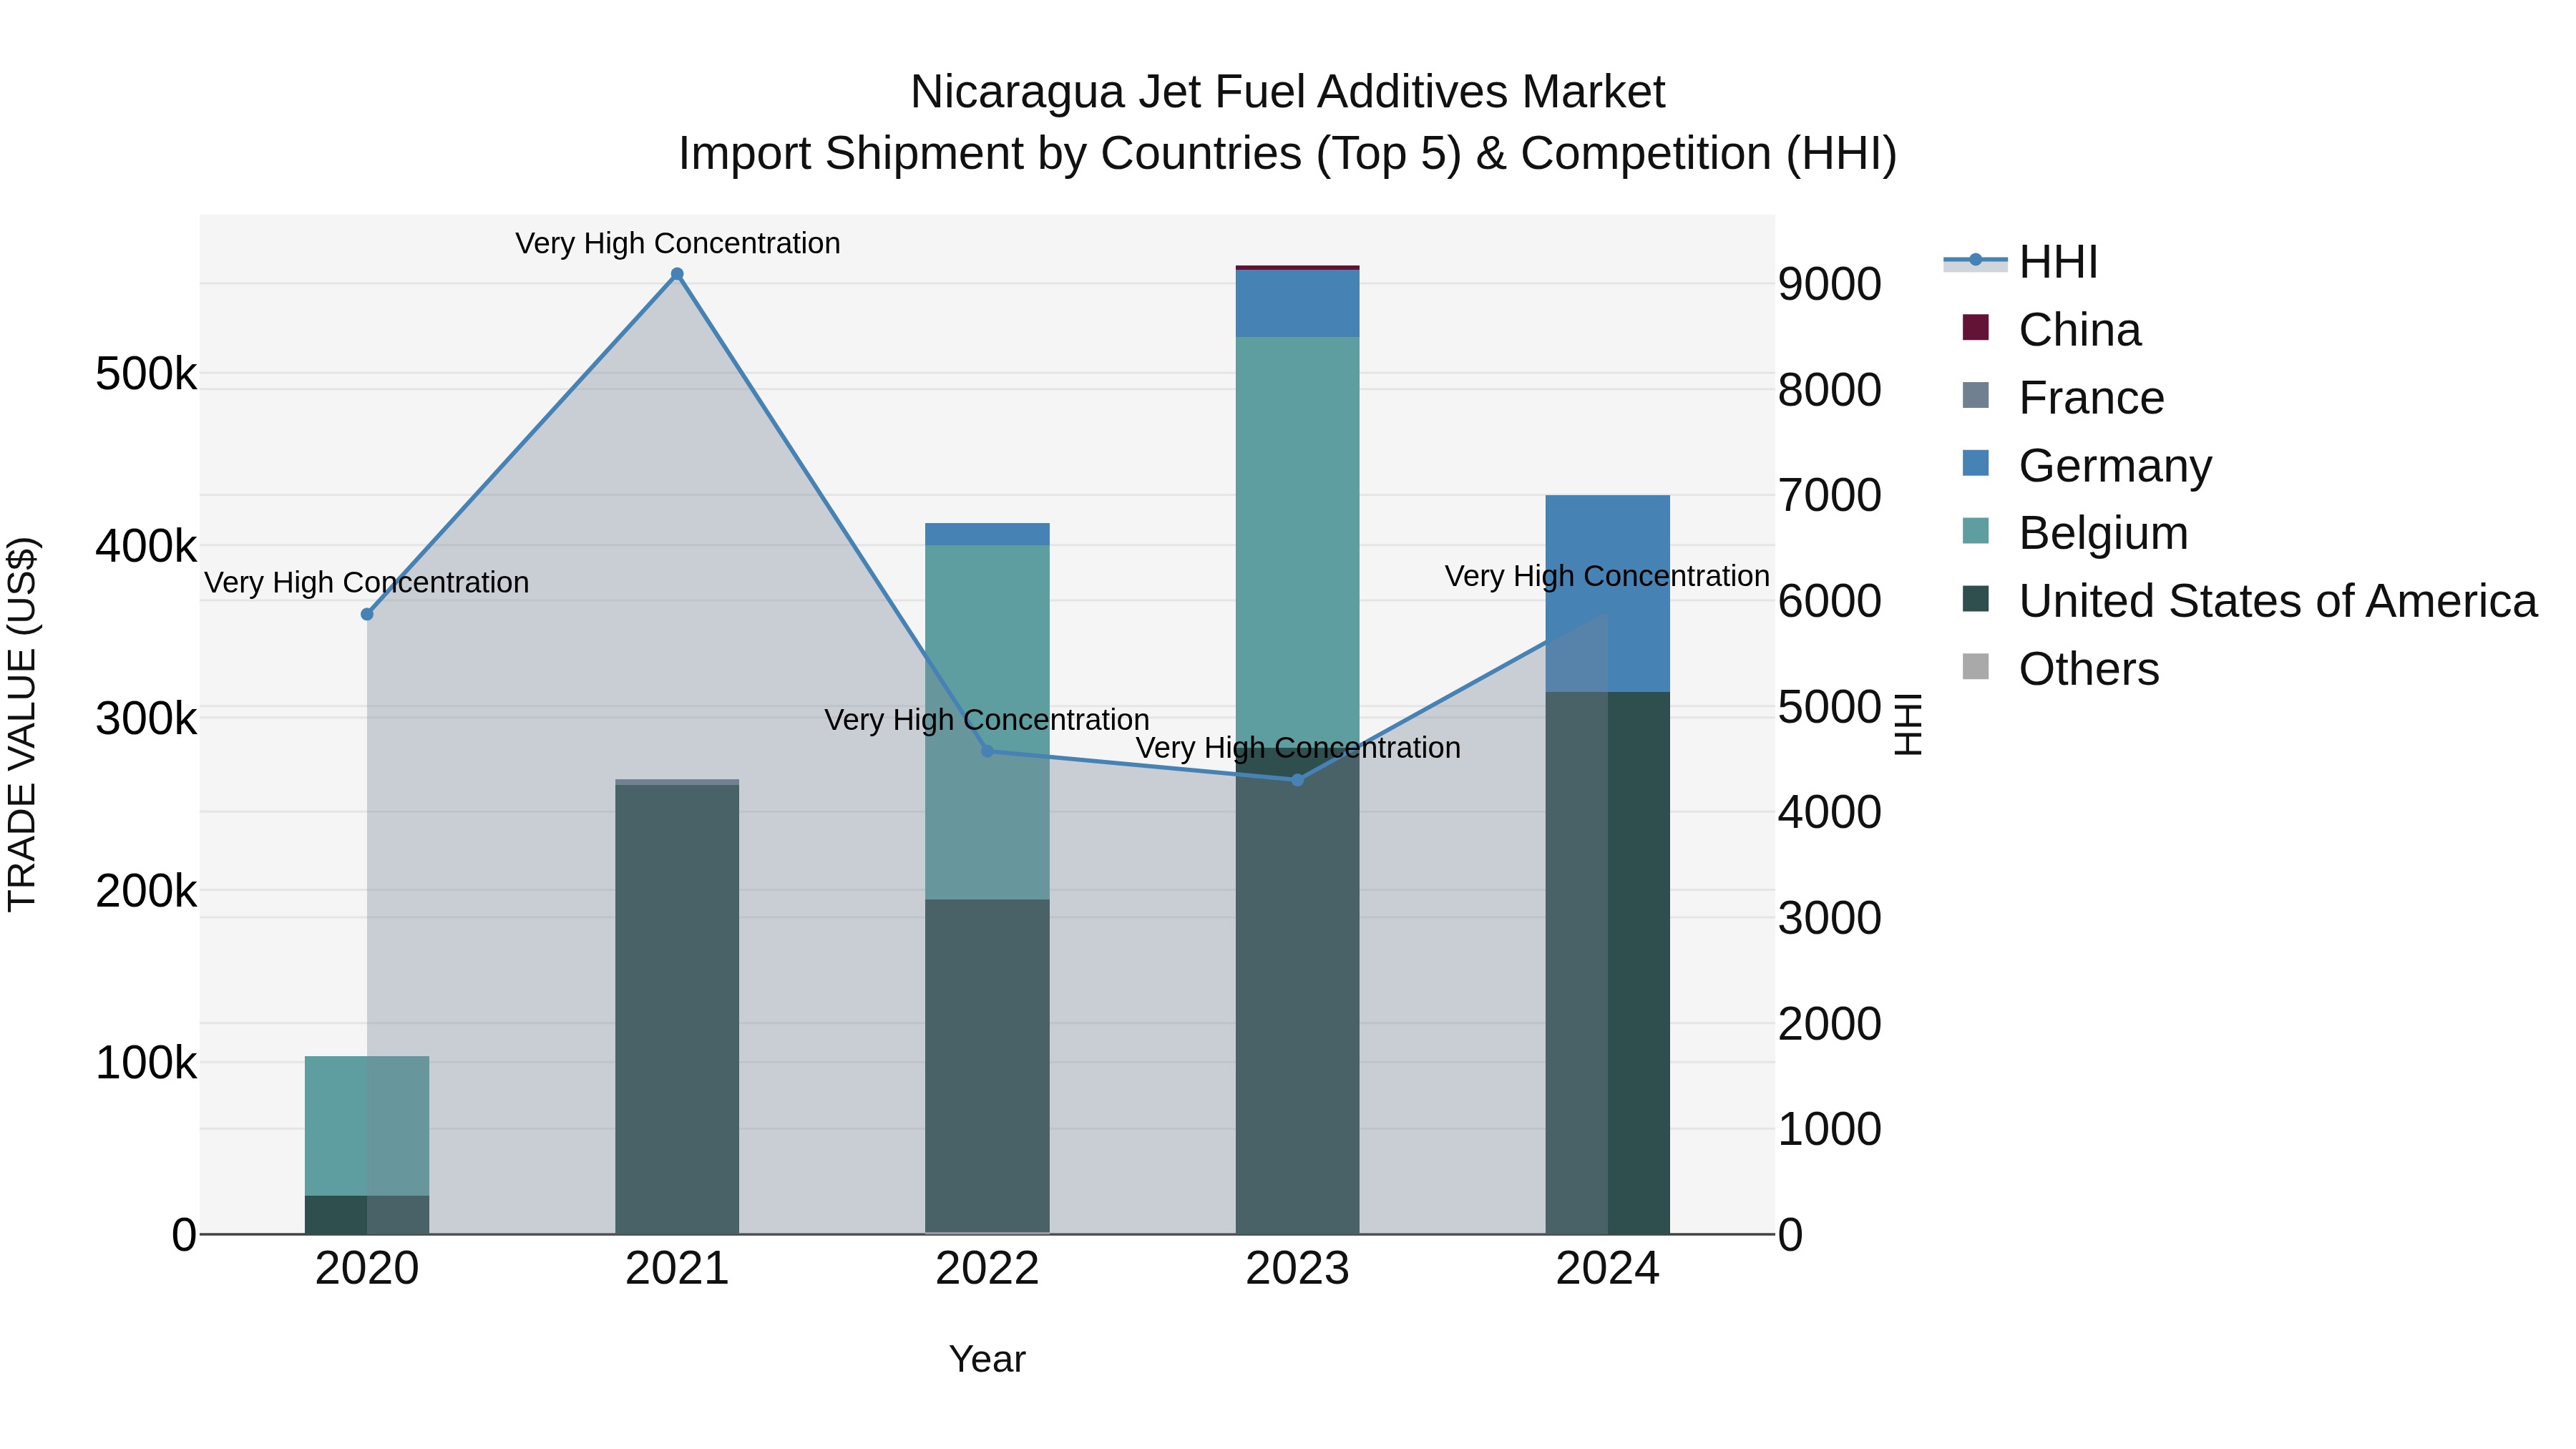The width and height of the screenshot is (2576, 1449).
Task: Click the 9000 HHI axis tick label
Action: [1829, 284]
